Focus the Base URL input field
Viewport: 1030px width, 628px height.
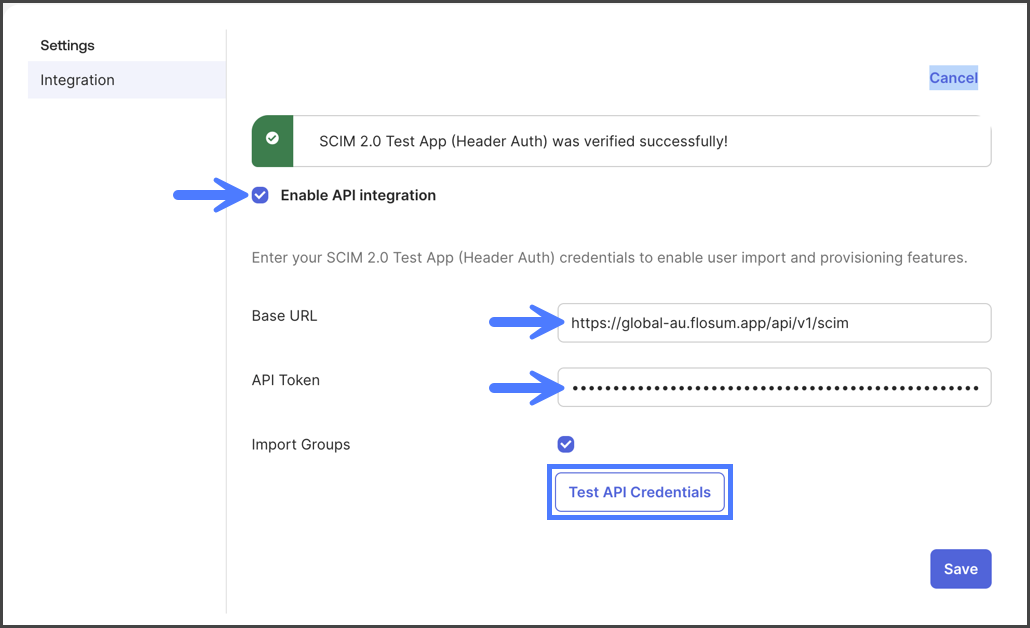click(x=773, y=323)
